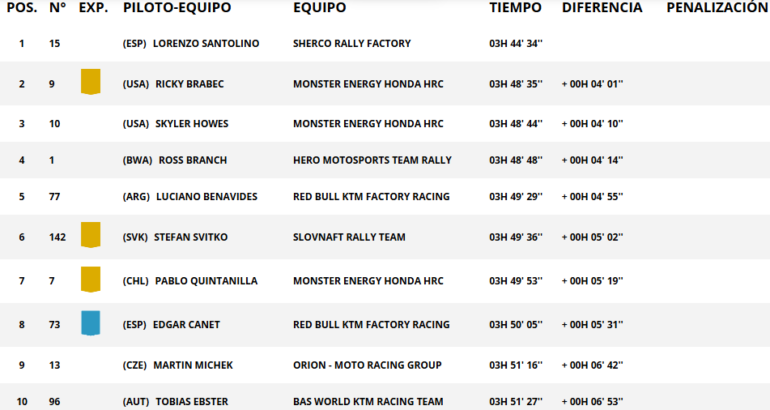Open Tobias Ebster's rider entry

click(x=192, y=402)
